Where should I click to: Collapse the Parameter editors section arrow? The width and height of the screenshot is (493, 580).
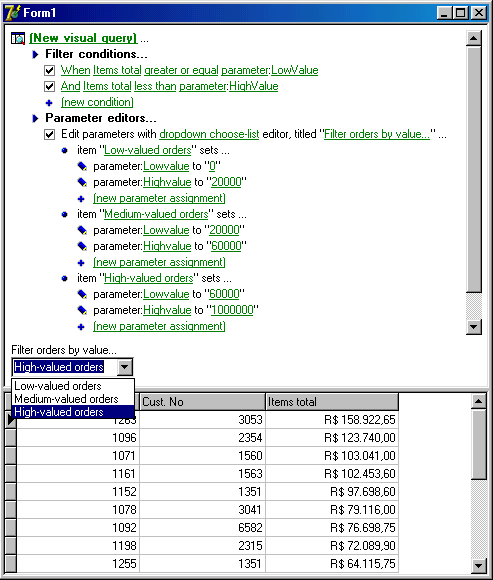pos(36,118)
